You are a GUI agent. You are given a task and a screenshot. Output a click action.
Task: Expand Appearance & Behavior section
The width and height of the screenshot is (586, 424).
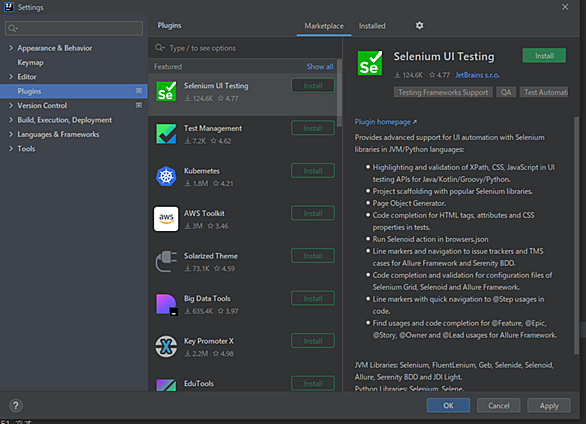[10, 48]
